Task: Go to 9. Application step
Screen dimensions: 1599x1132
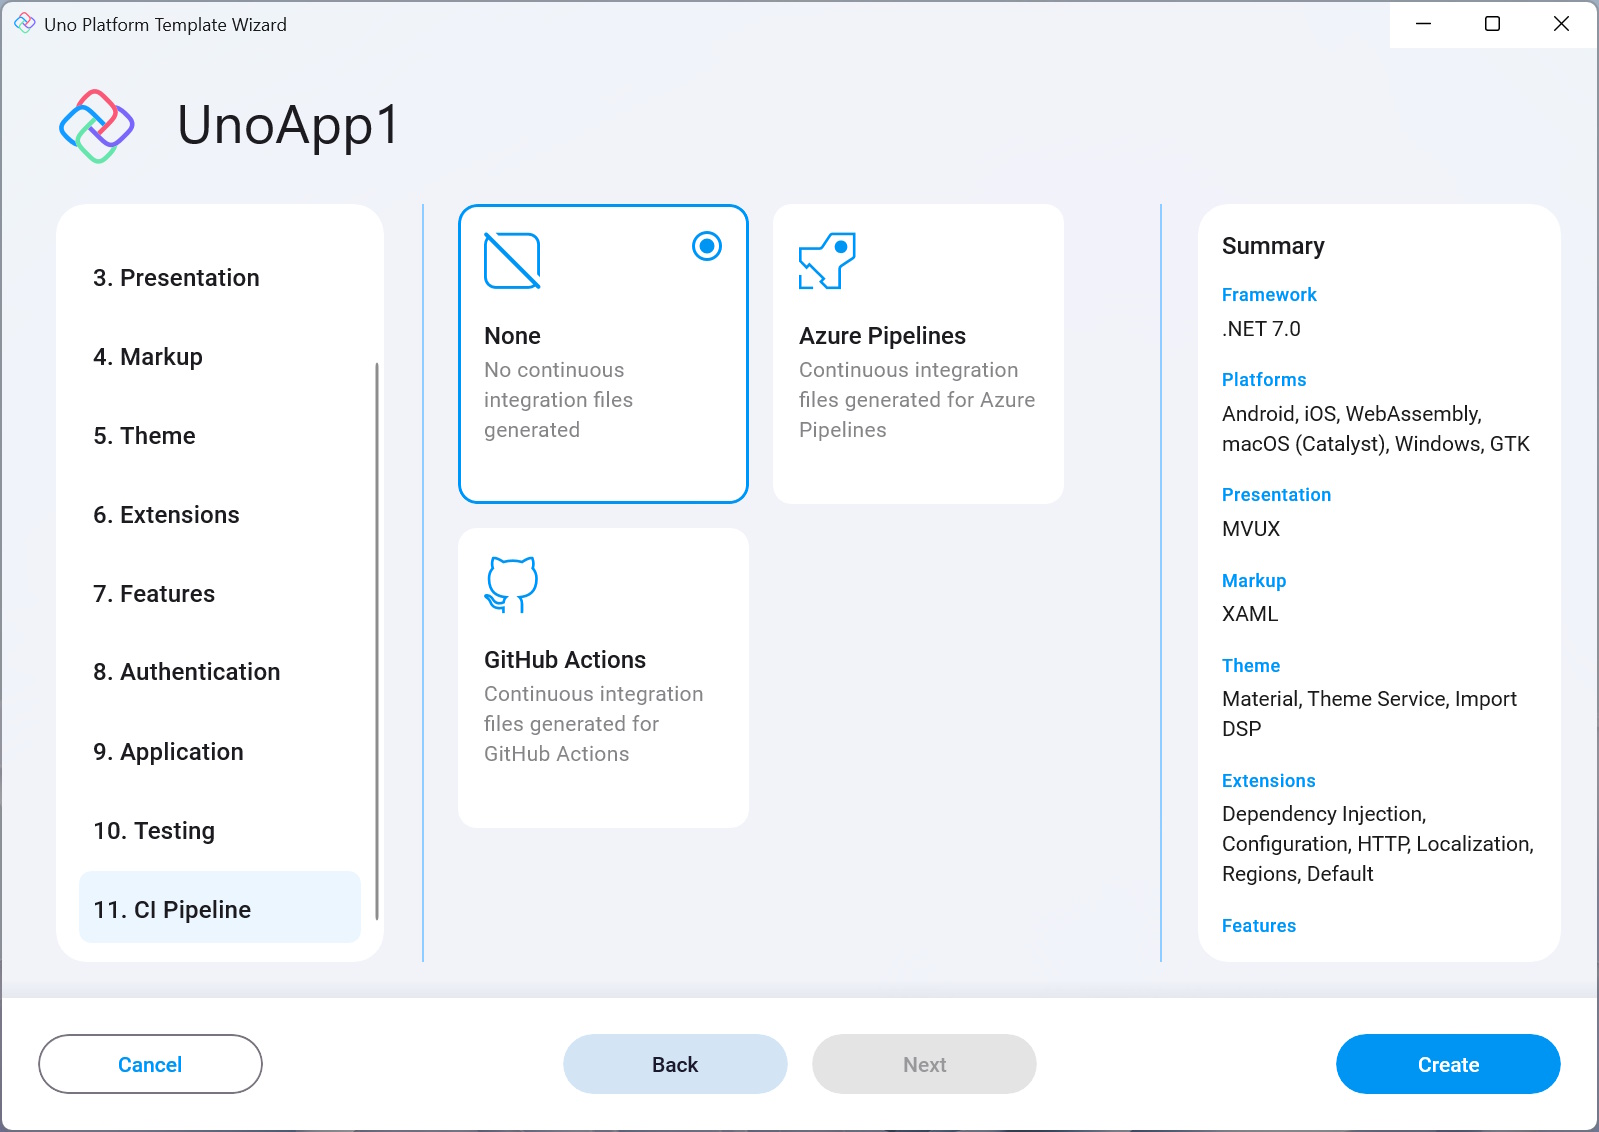Action: pyautogui.click(x=220, y=752)
